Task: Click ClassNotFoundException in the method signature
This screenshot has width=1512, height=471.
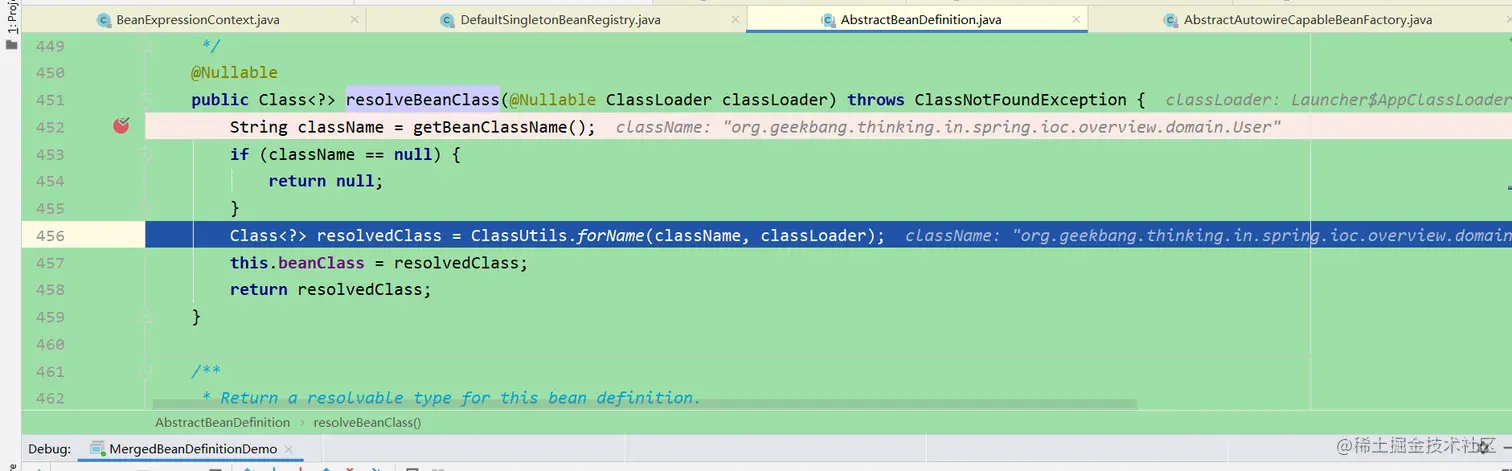Action: point(1021,100)
